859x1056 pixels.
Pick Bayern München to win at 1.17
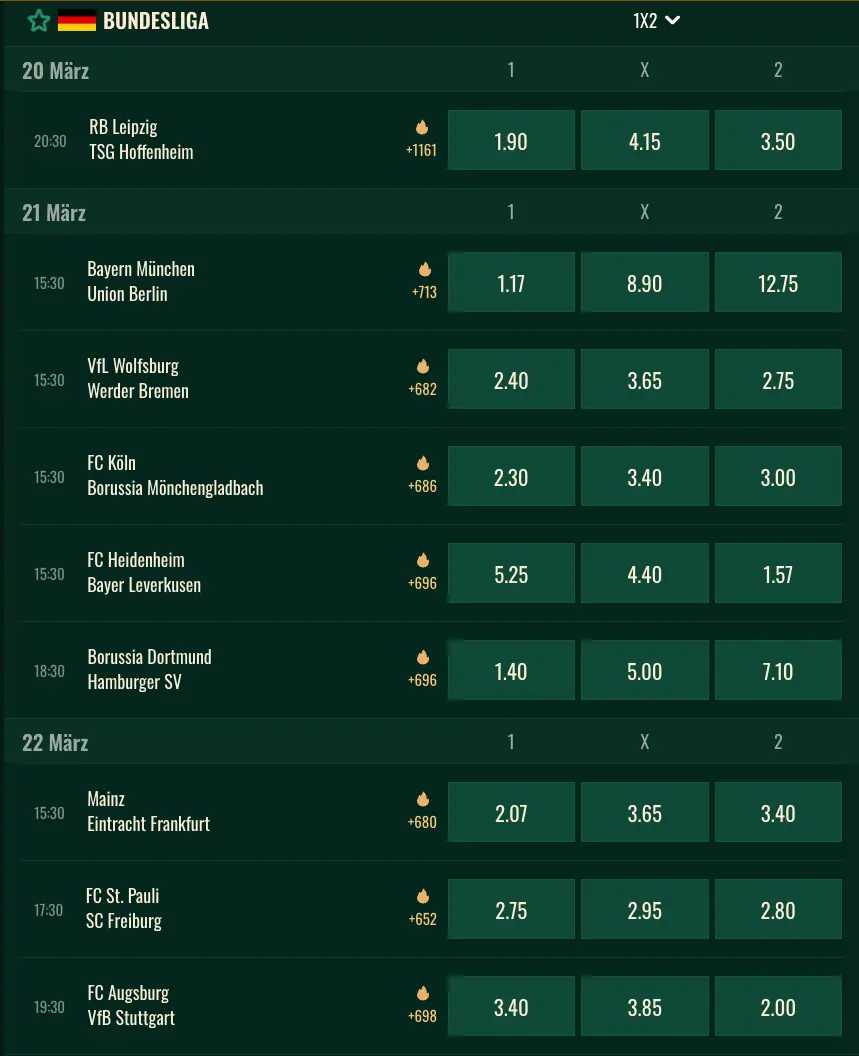[511, 282]
